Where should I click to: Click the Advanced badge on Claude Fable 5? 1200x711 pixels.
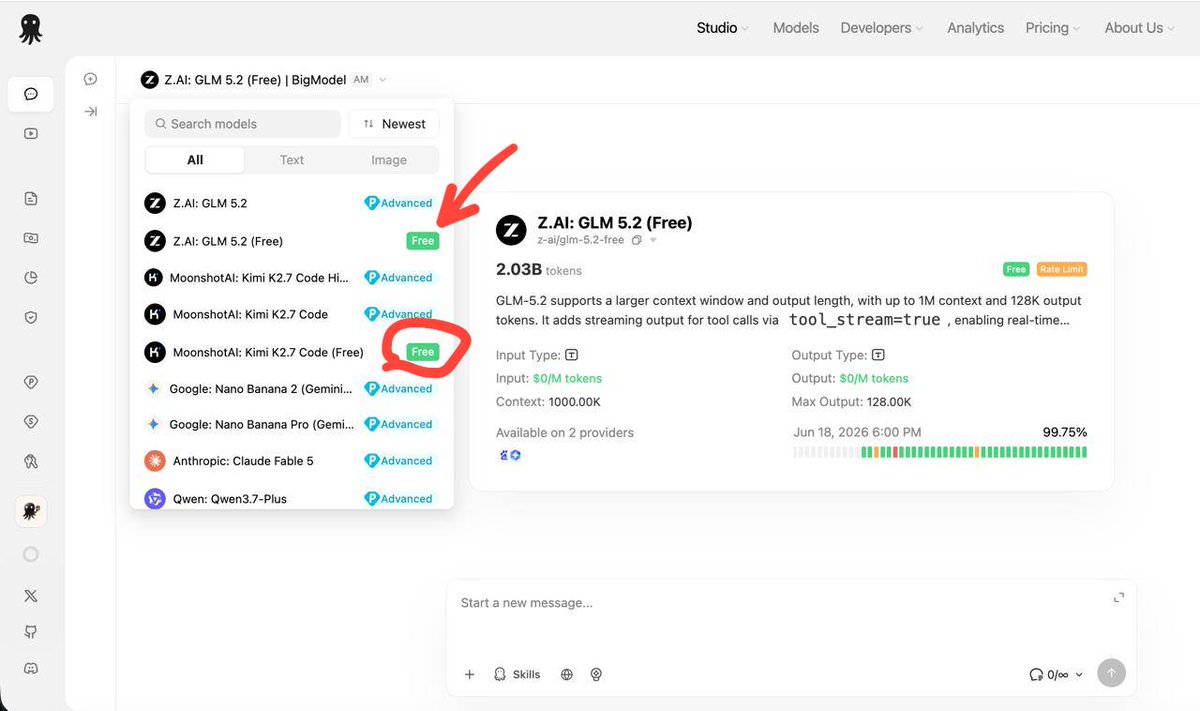pos(398,461)
